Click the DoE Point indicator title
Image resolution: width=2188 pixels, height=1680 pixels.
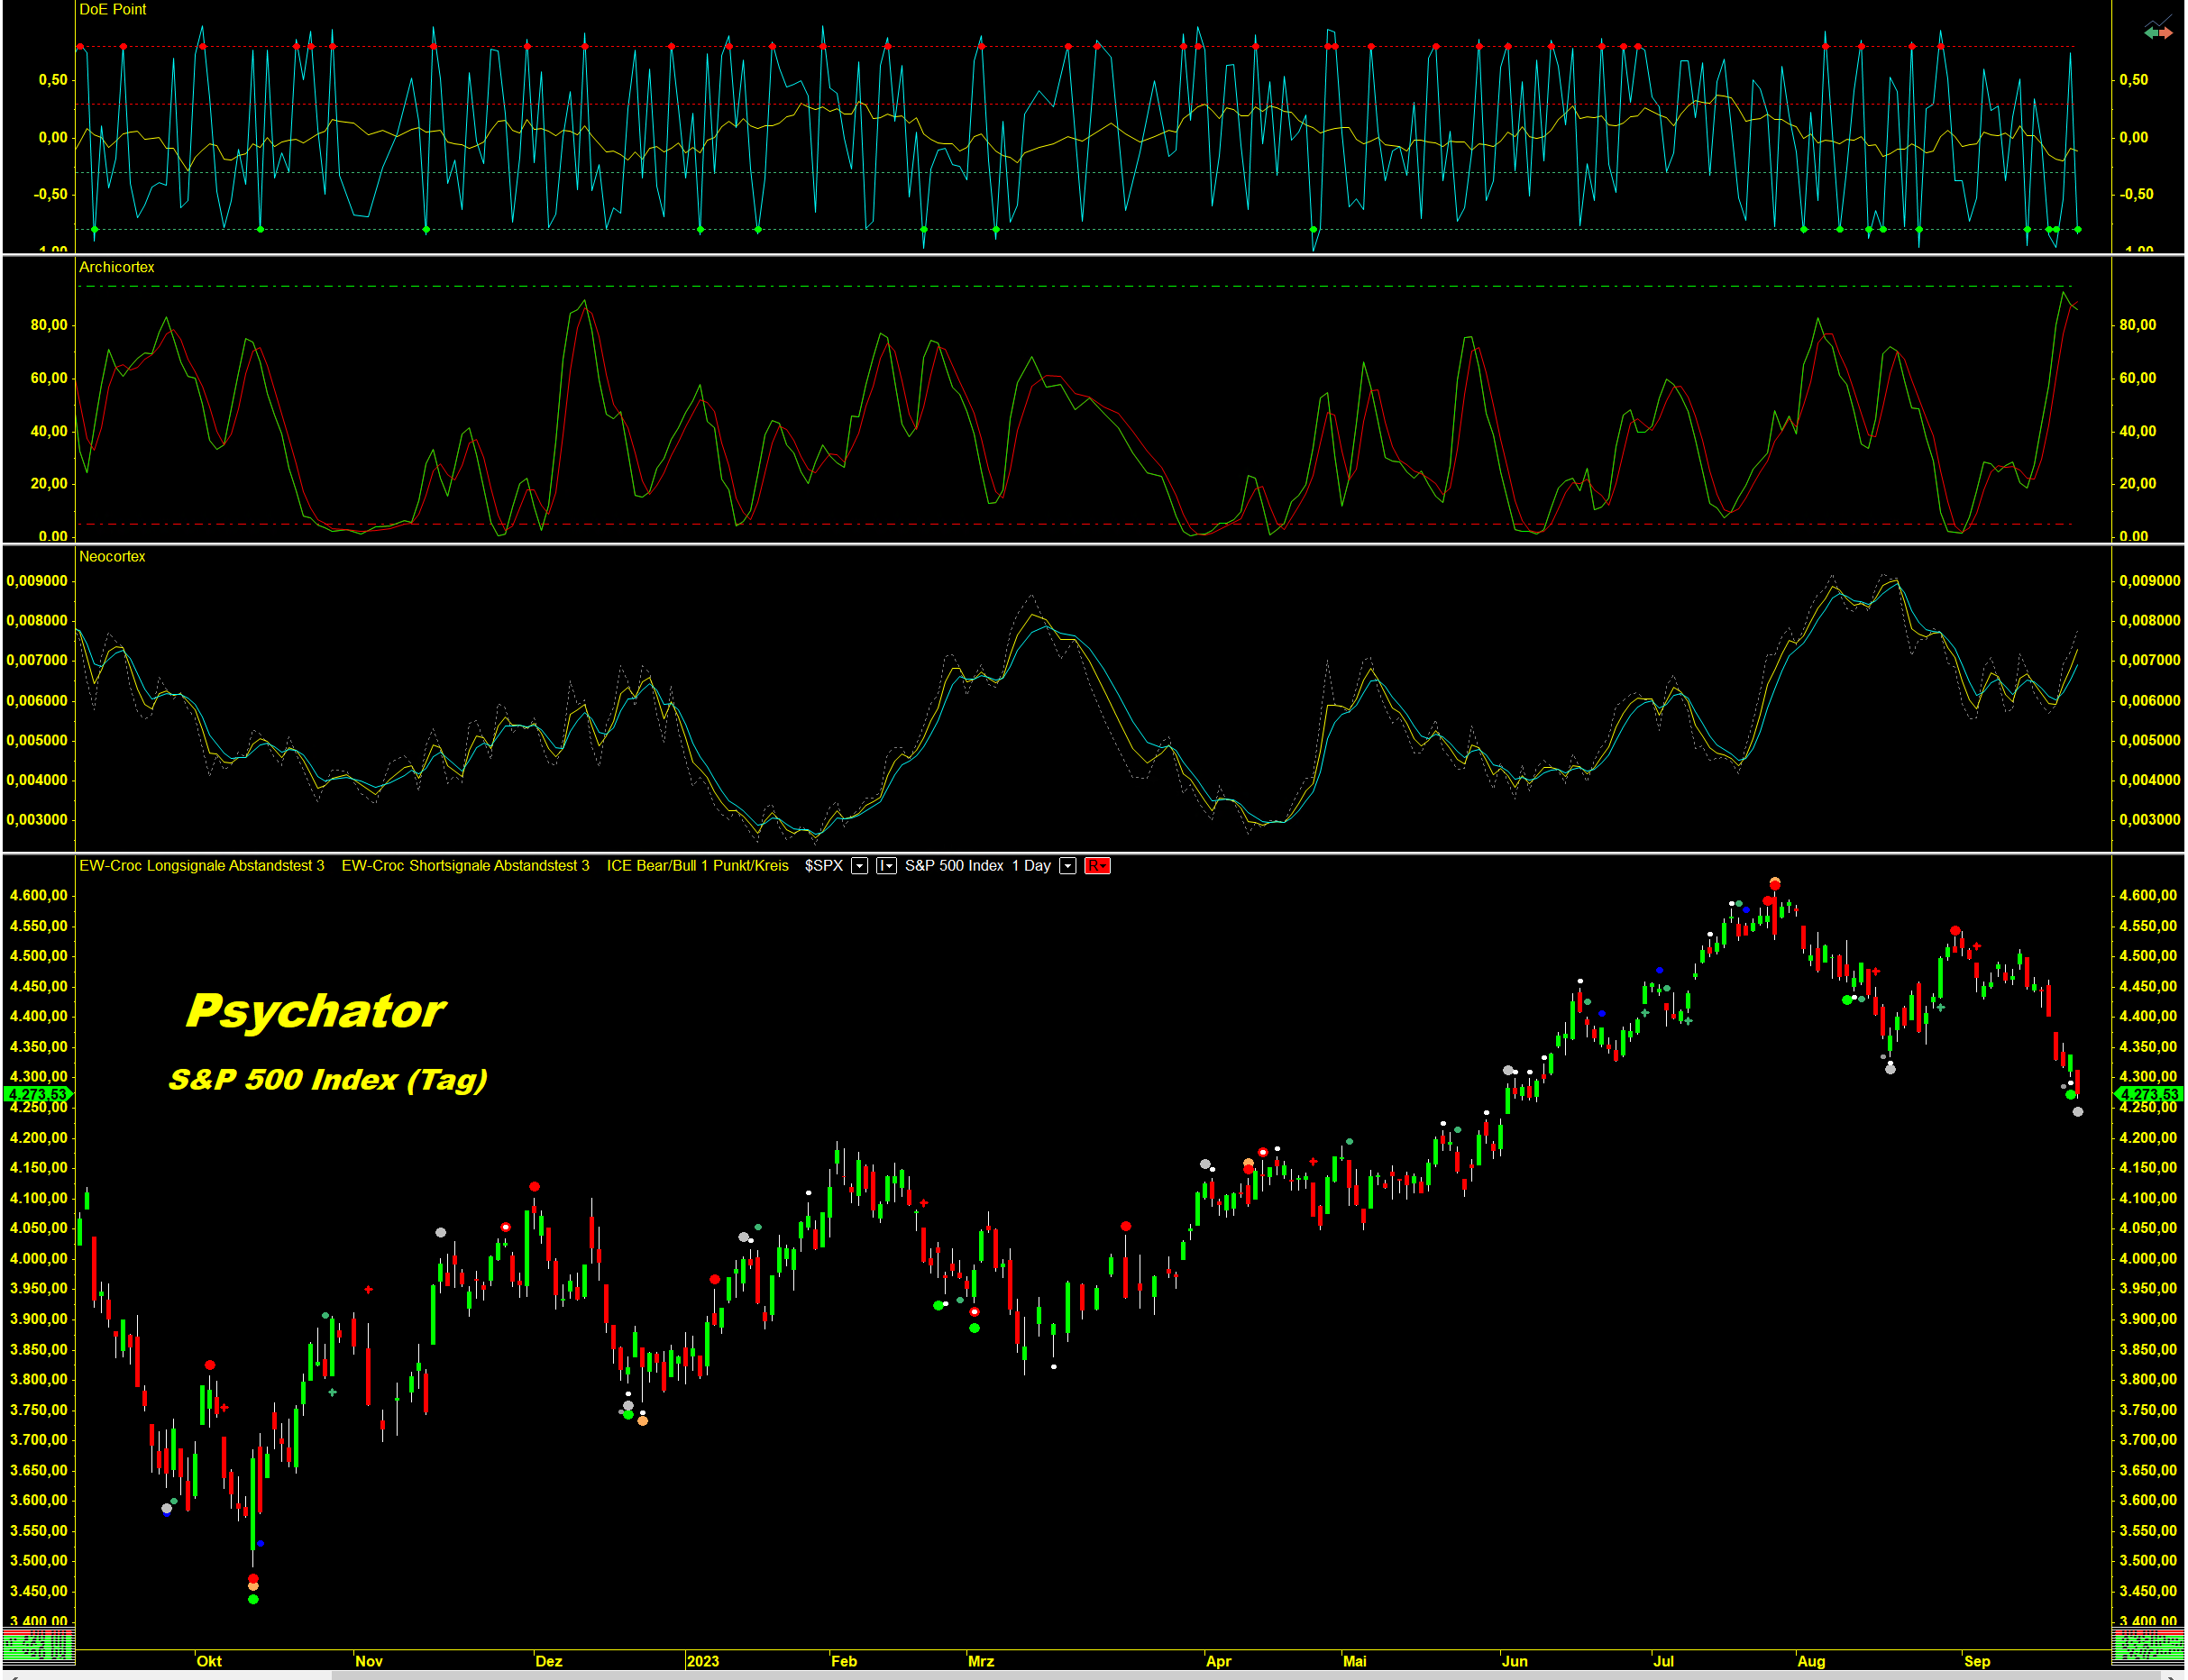(112, 10)
